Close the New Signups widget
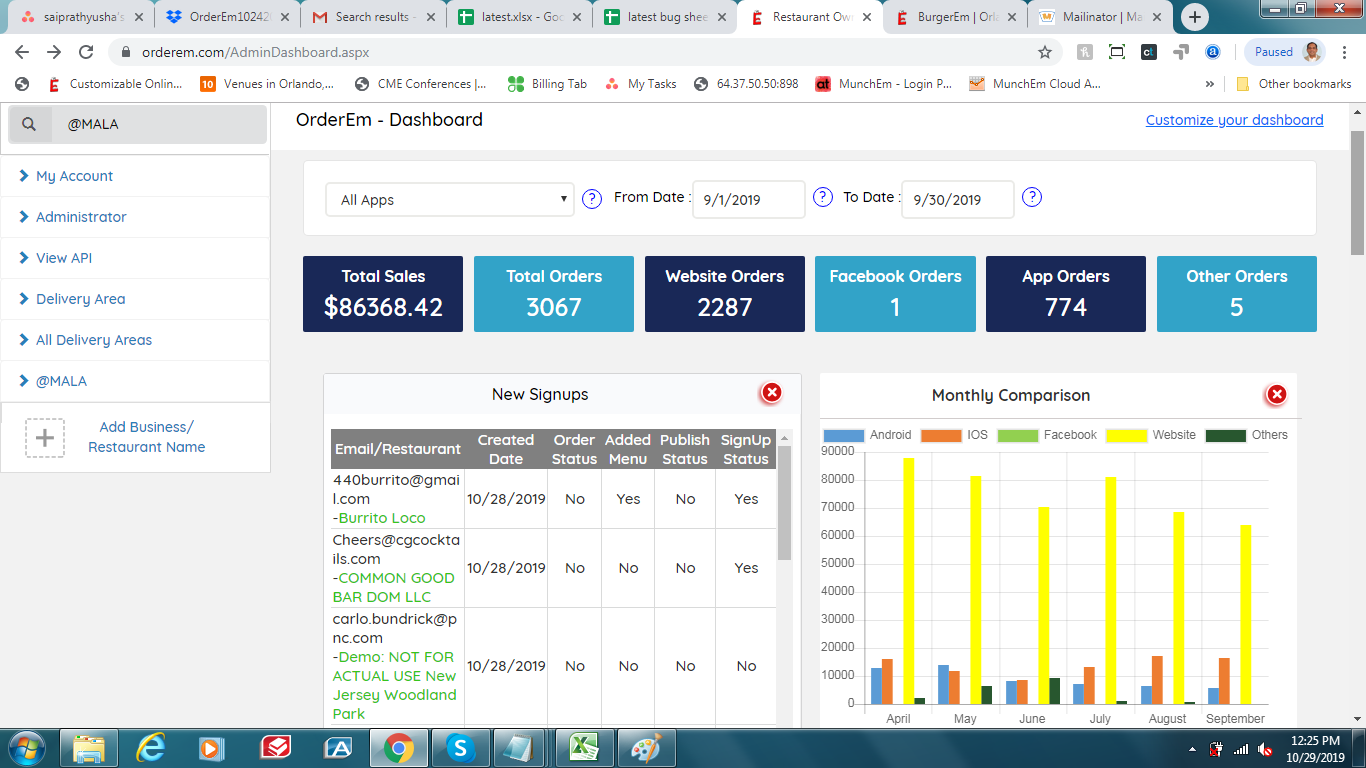This screenshot has width=1366, height=768. [x=771, y=393]
